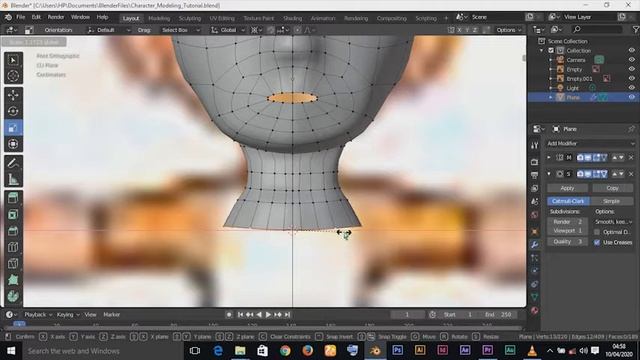640x360 pixels.
Task: Open the Render menu
Action: (x=56, y=17)
